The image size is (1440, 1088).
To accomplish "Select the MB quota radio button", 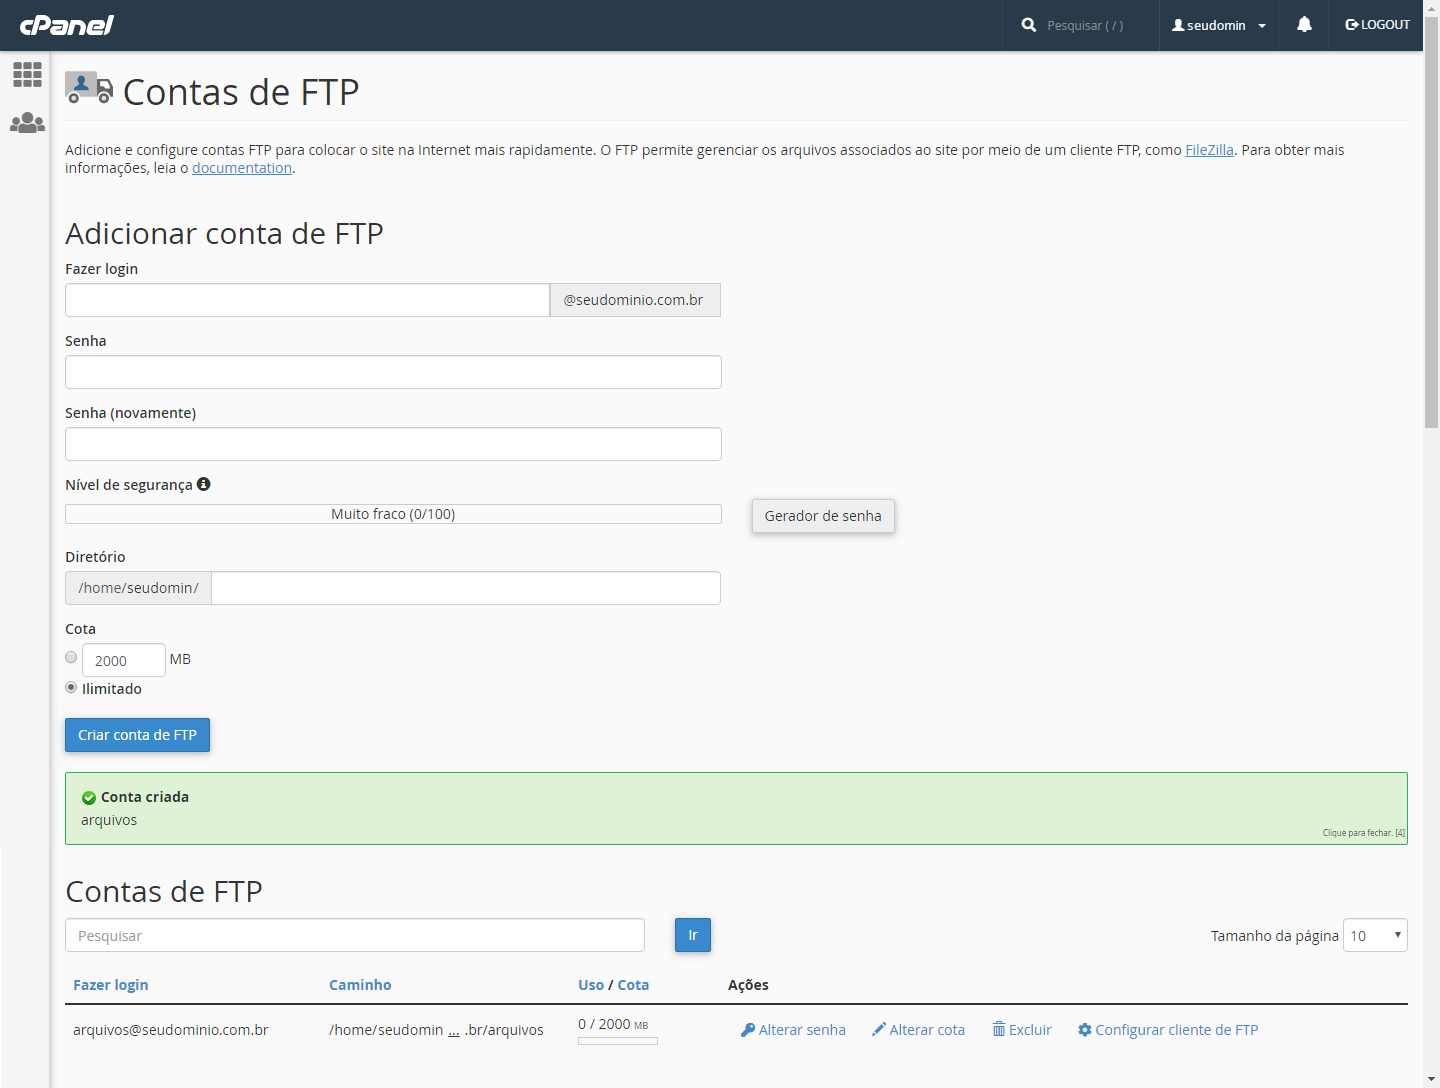I will [x=71, y=657].
